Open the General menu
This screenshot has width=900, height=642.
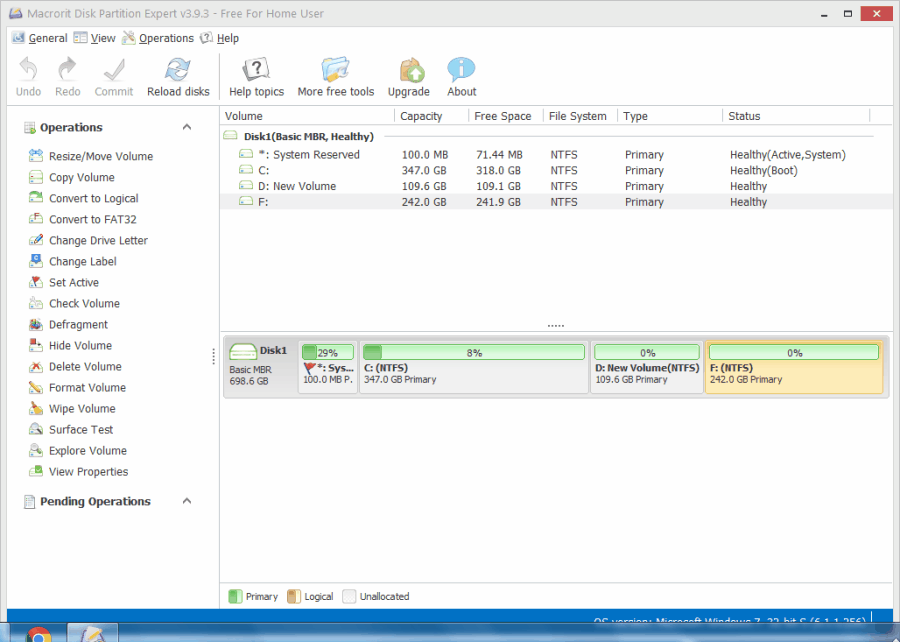pyautogui.click(x=40, y=38)
